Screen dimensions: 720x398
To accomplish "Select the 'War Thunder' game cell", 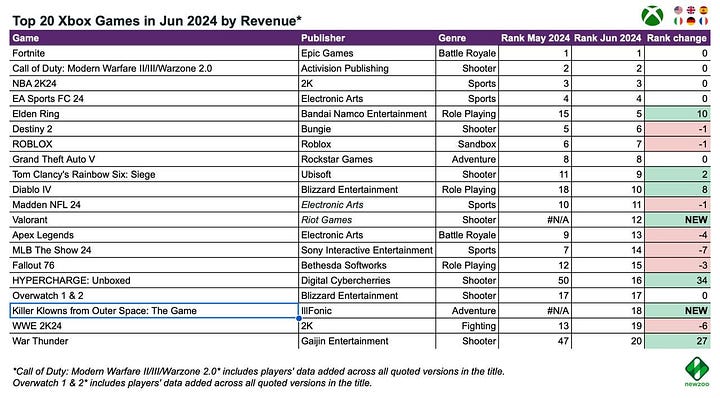I will click(x=154, y=341).
